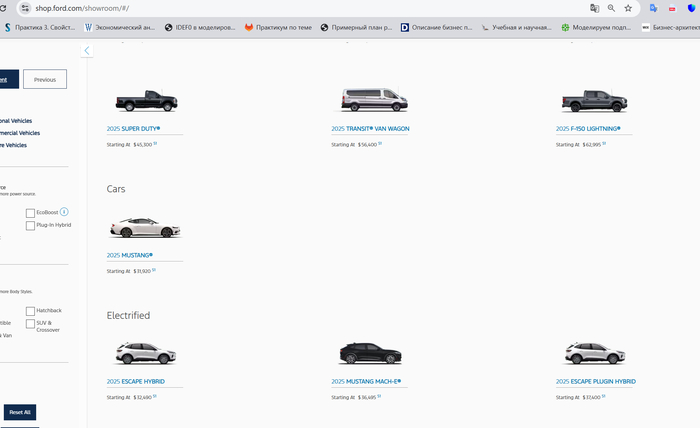This screenshot has height=428, width=700.
Task: Open the 2025 ESCAPE HYBRID link
Action: click(135, 382)
